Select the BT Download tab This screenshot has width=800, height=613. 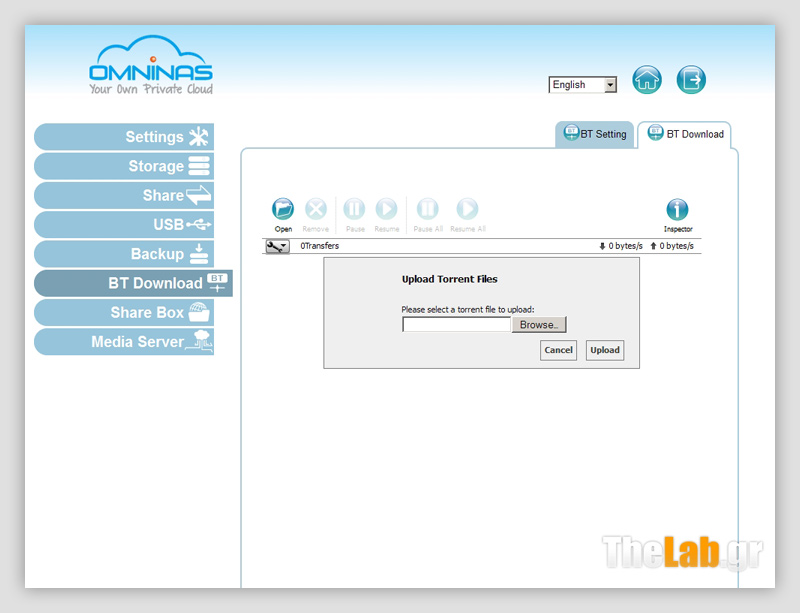[685, 134]
